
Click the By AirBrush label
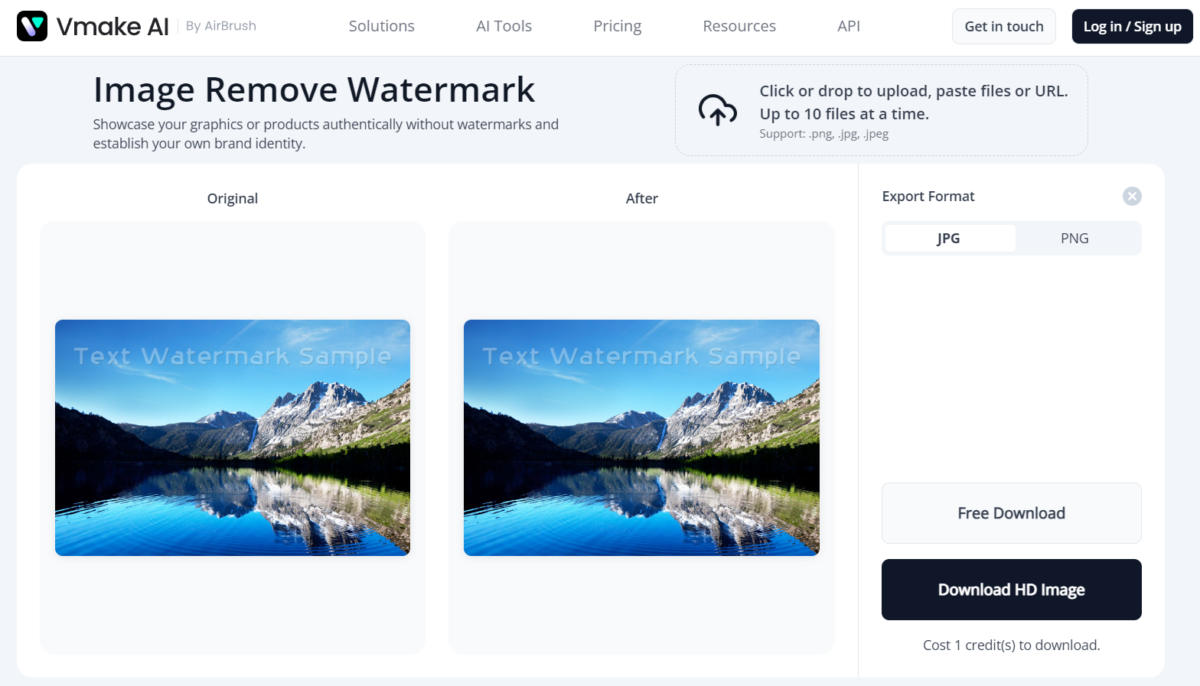tap(220, 26)
